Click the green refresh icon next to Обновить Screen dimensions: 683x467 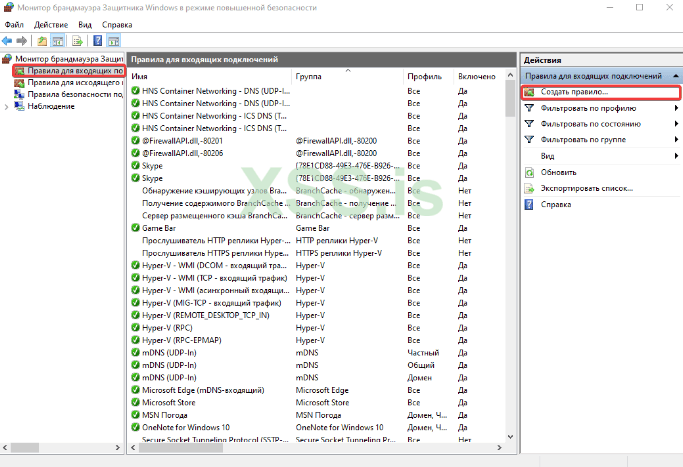coord(529,173)
